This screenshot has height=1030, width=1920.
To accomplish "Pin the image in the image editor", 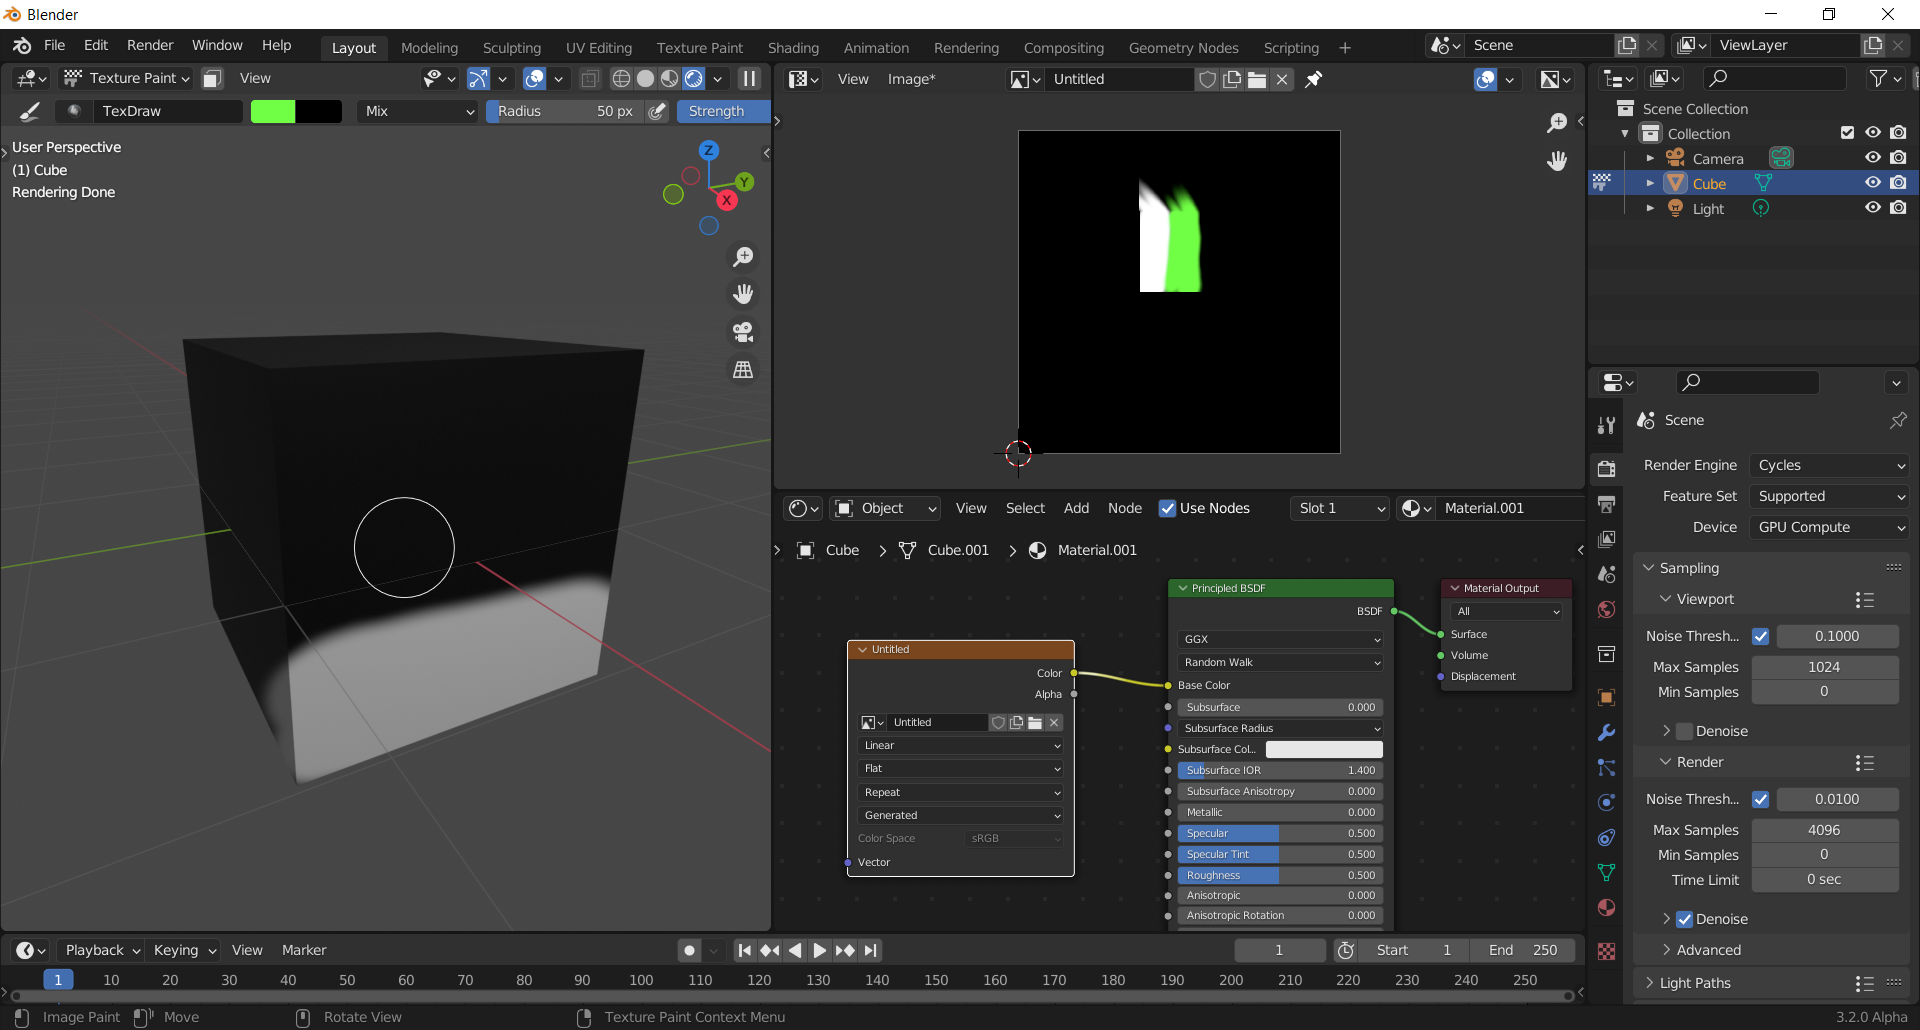I will click(1314, 79).
